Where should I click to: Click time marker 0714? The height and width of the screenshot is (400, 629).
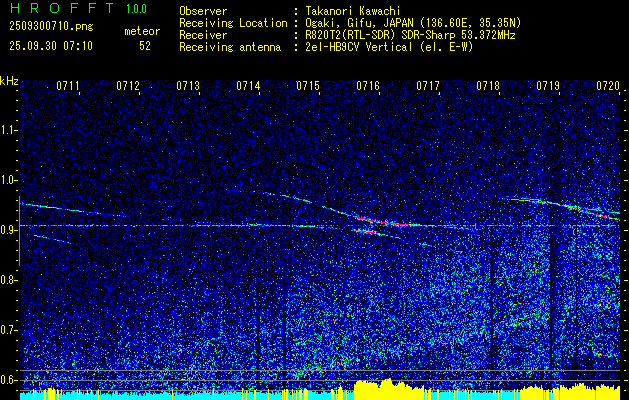pos(248,86)
